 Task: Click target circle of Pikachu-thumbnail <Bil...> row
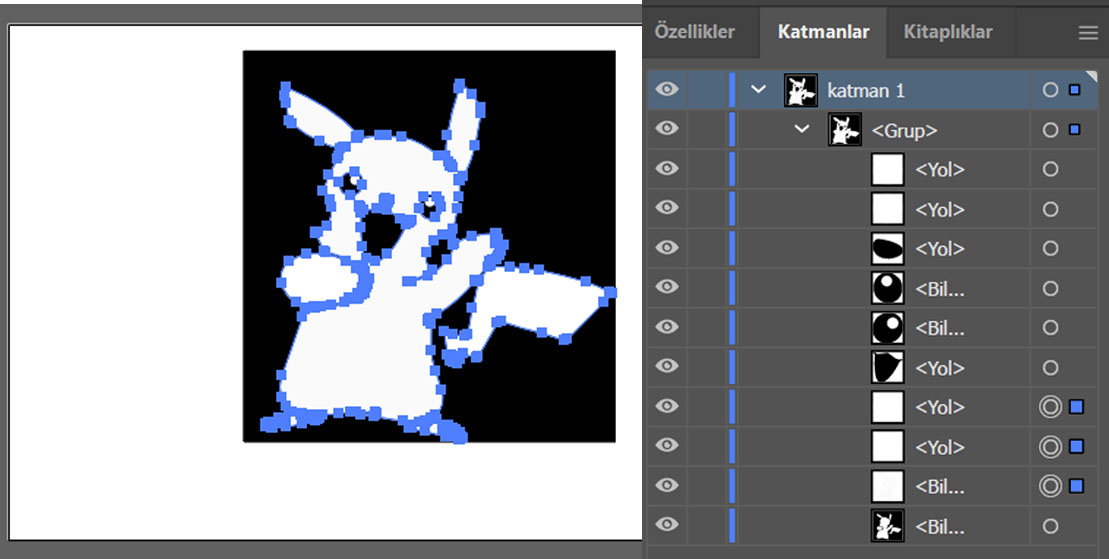click(1050, 526)
